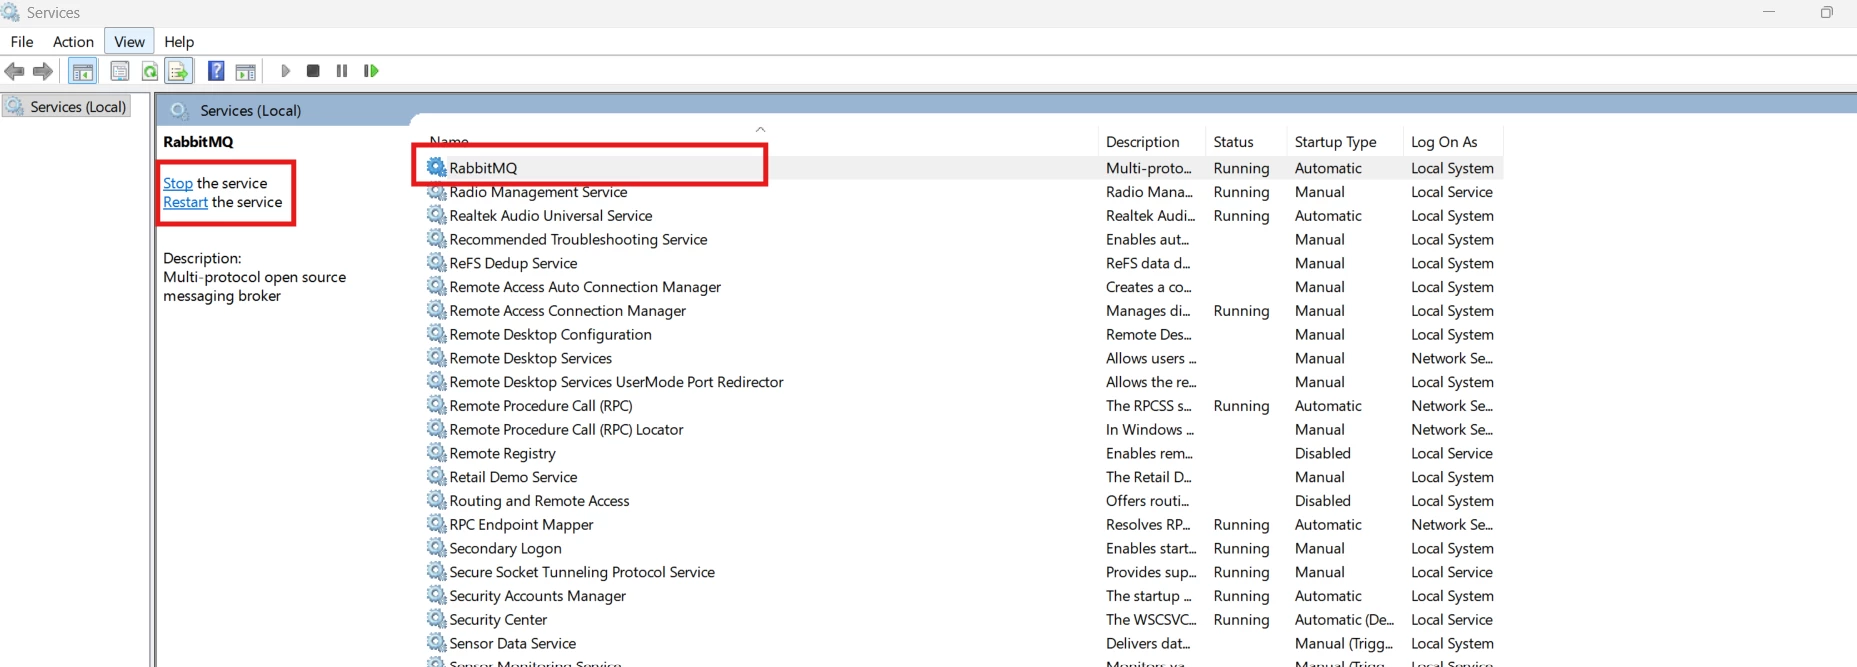The height and width of the screenshot is (667, 1857).
Task: Toggle Show/Hide Action Pane toolbar icon
Action: coord(246,71)
